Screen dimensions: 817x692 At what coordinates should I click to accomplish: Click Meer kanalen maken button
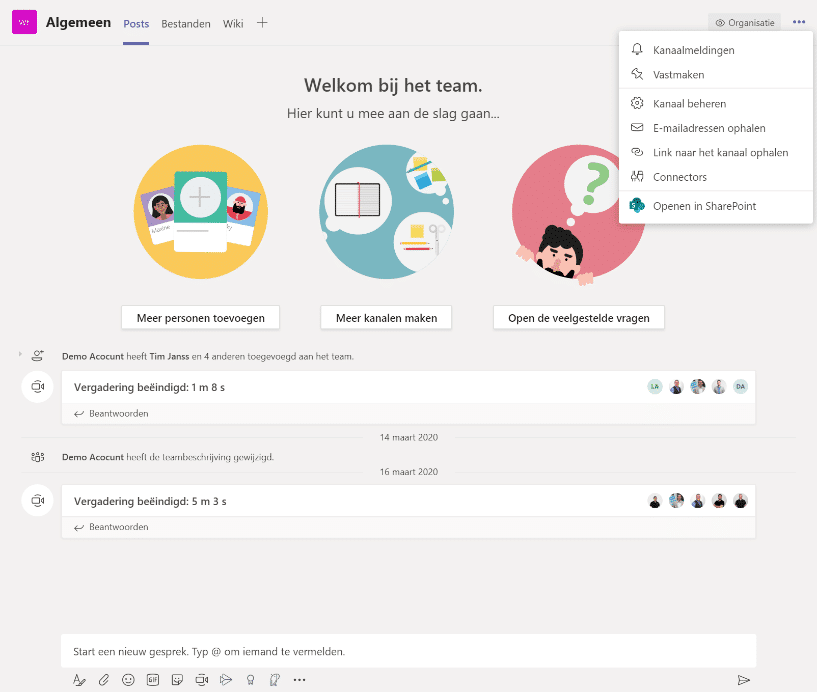tap(386, 318)
